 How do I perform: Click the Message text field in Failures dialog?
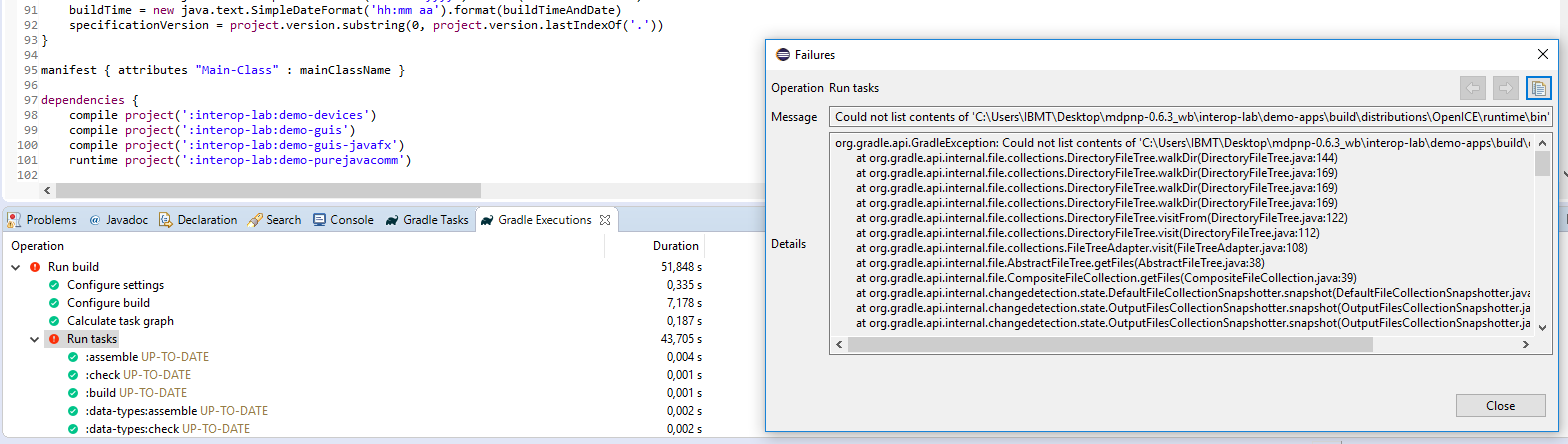click(1190, 117)
